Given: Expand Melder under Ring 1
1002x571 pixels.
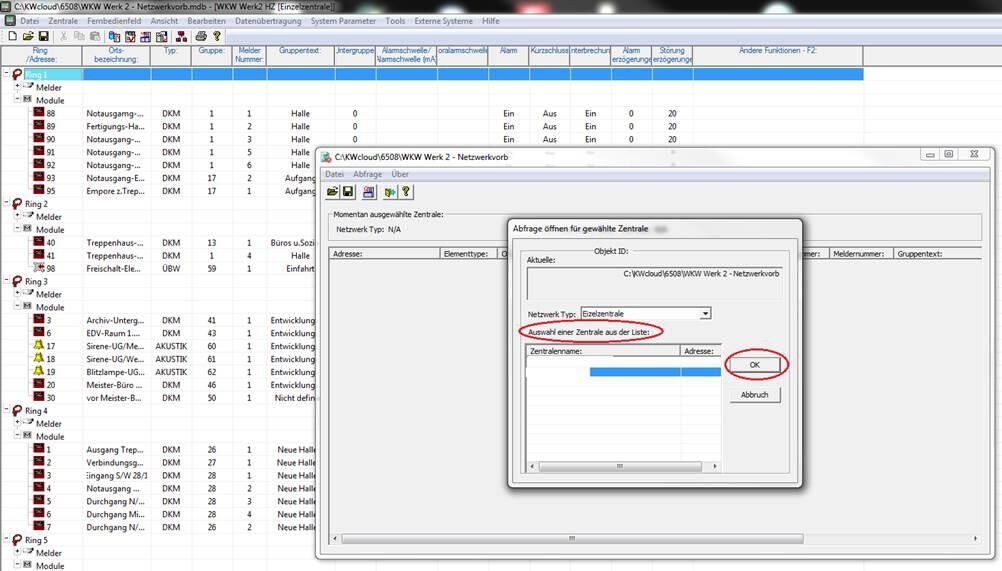Looking at the screenshot, I should [x=17, y=86].
